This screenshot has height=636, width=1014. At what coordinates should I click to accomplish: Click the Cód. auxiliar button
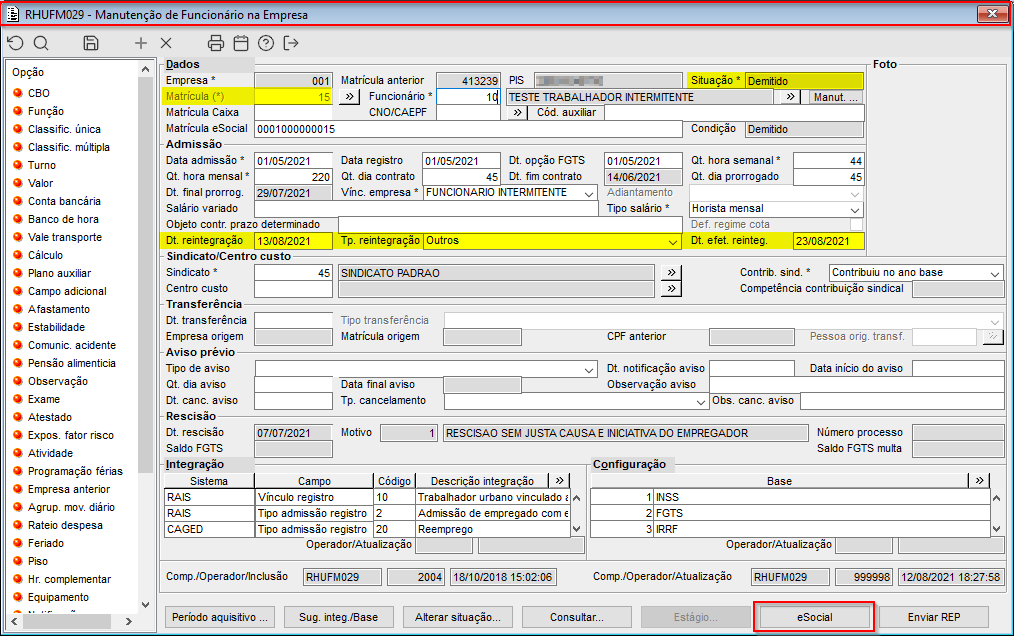point(566,113)
